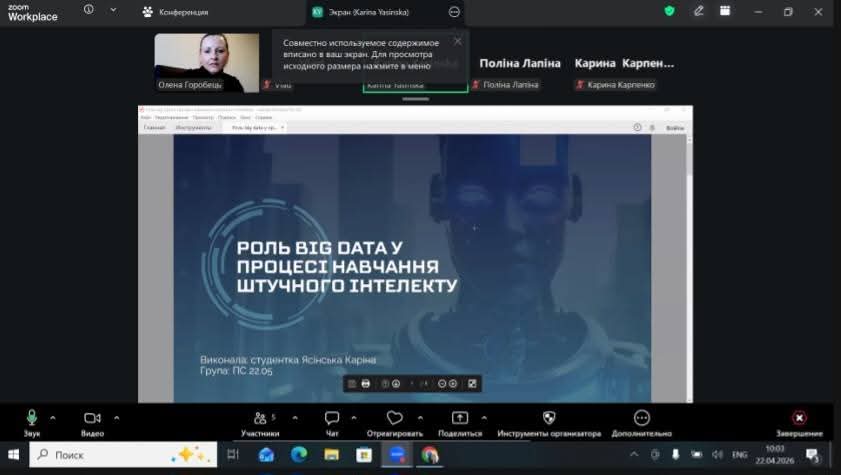The image size is (841, 475).
Task: Open the Участники participants panel
Action: tap(259, 420)
